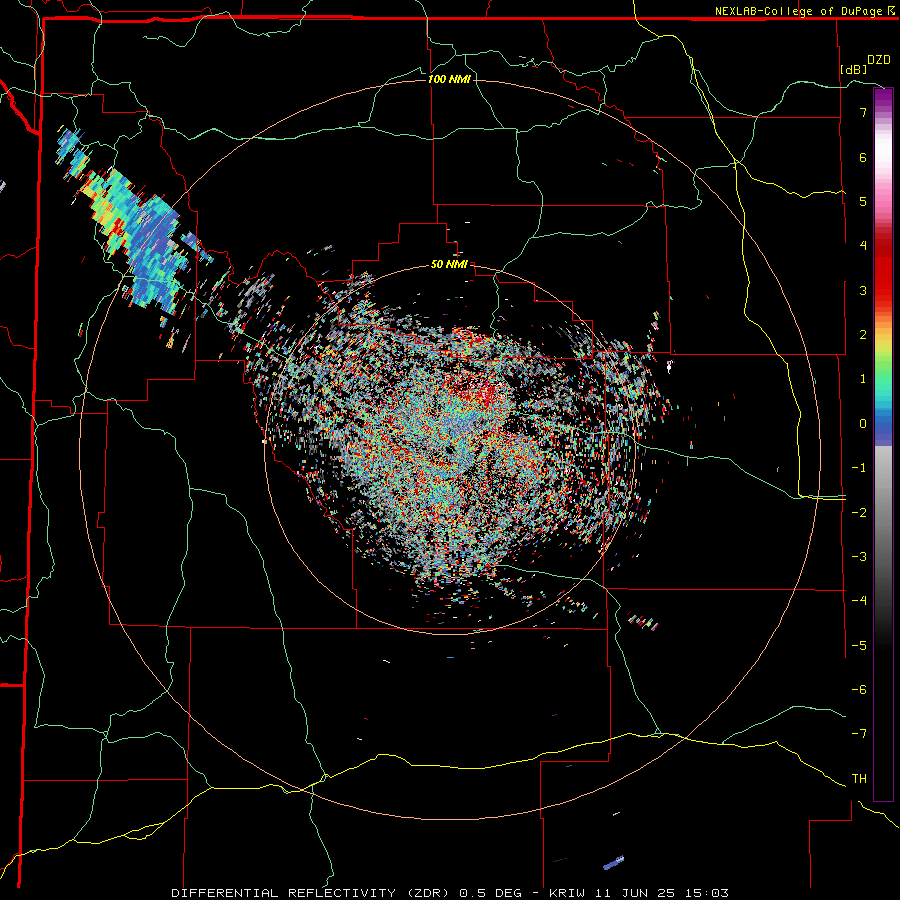Click the 50 NMI range ring label

[449, 265]
